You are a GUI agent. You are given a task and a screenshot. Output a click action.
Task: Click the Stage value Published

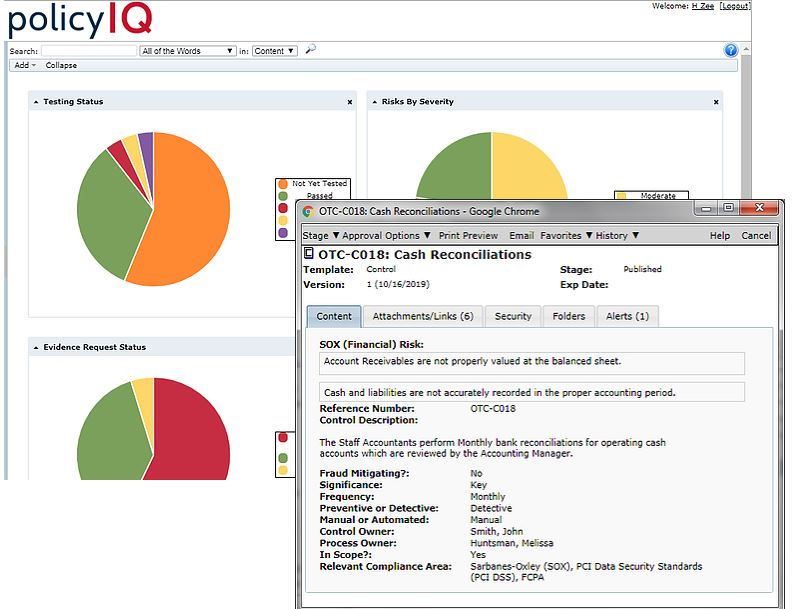[642, 269]
